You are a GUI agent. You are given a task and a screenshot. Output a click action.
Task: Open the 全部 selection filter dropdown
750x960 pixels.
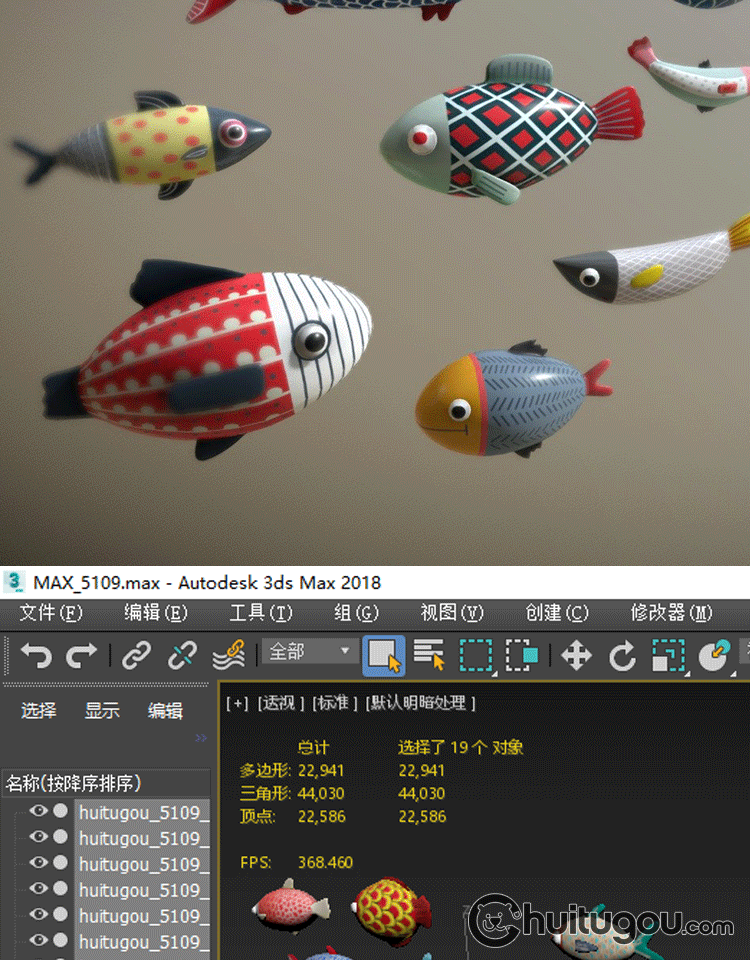click(x=310, y=651)
